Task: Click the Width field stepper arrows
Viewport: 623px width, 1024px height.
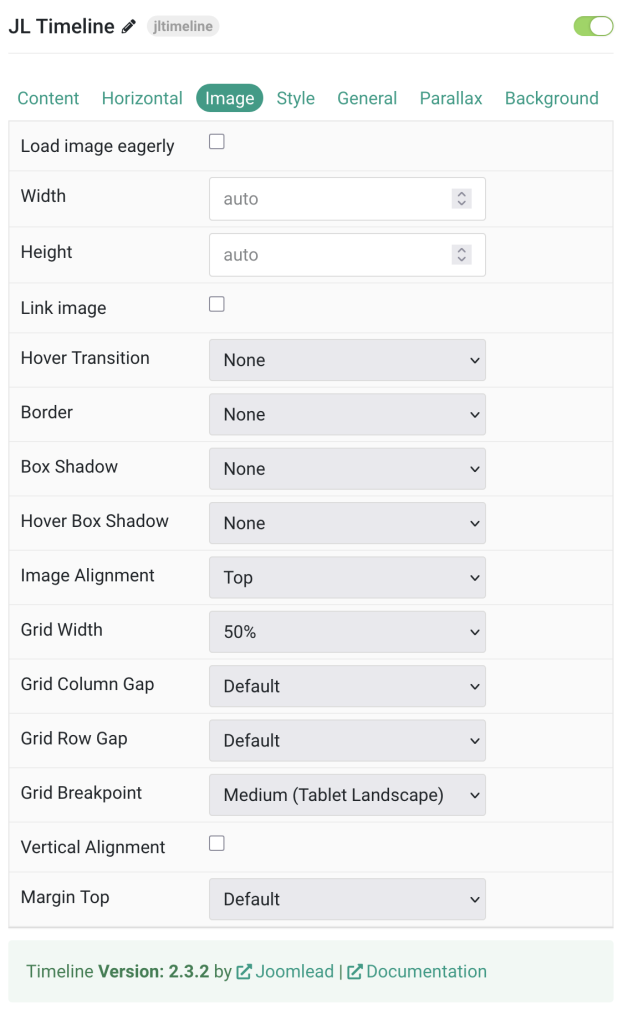Action: click(461, 199)
